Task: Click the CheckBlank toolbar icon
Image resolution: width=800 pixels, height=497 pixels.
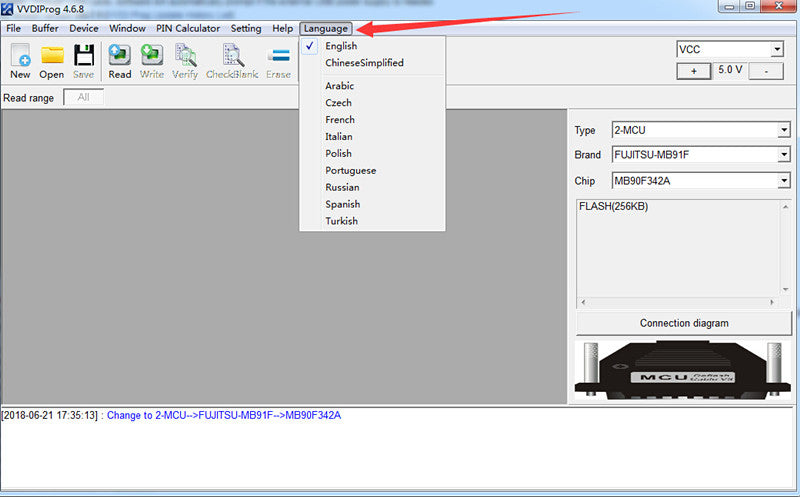Action: point(232,58)
